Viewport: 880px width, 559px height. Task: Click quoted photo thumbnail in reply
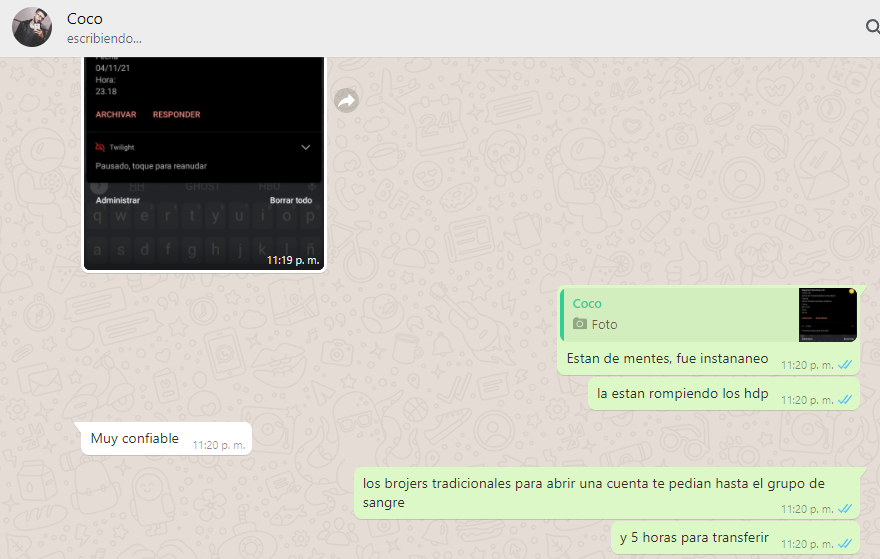pos(828,314)
